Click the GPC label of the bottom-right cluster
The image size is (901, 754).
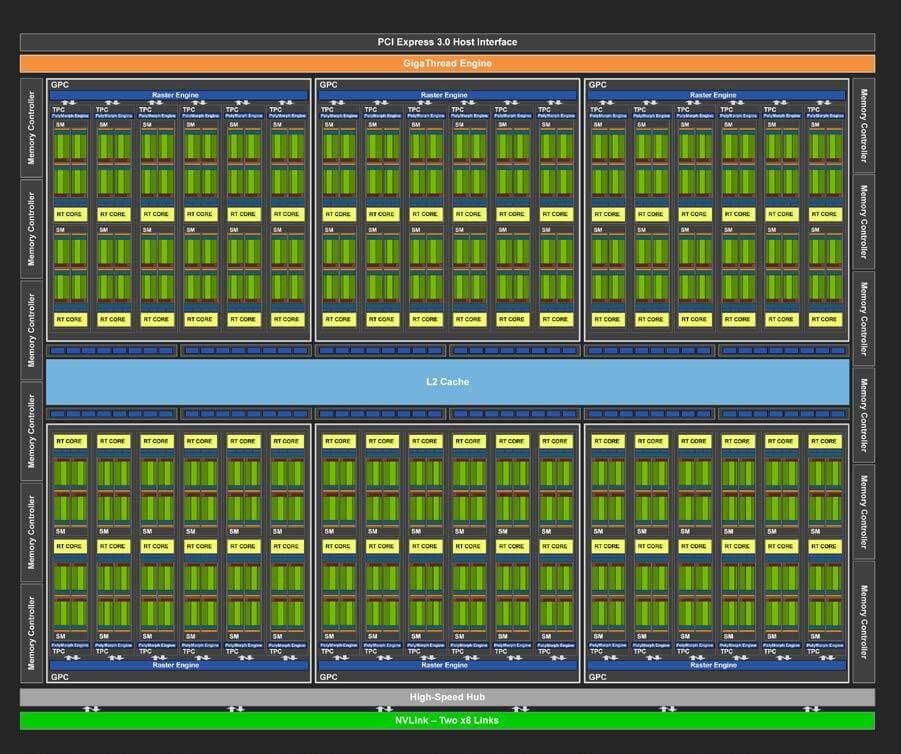[597, 677]
